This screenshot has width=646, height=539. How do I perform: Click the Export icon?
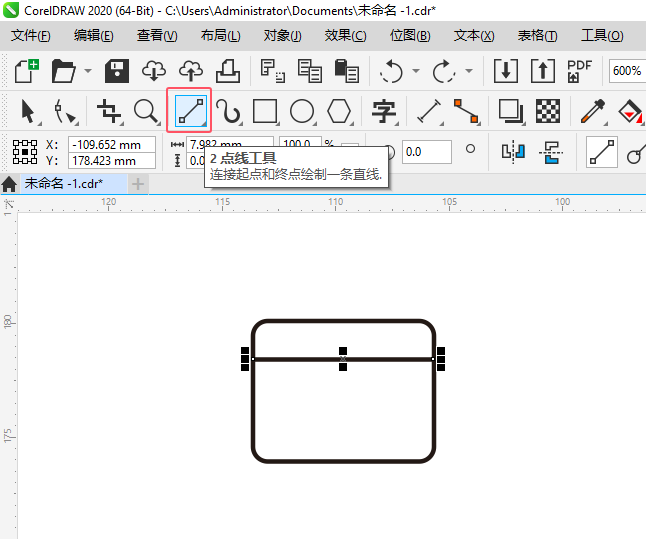coord(543,71)
